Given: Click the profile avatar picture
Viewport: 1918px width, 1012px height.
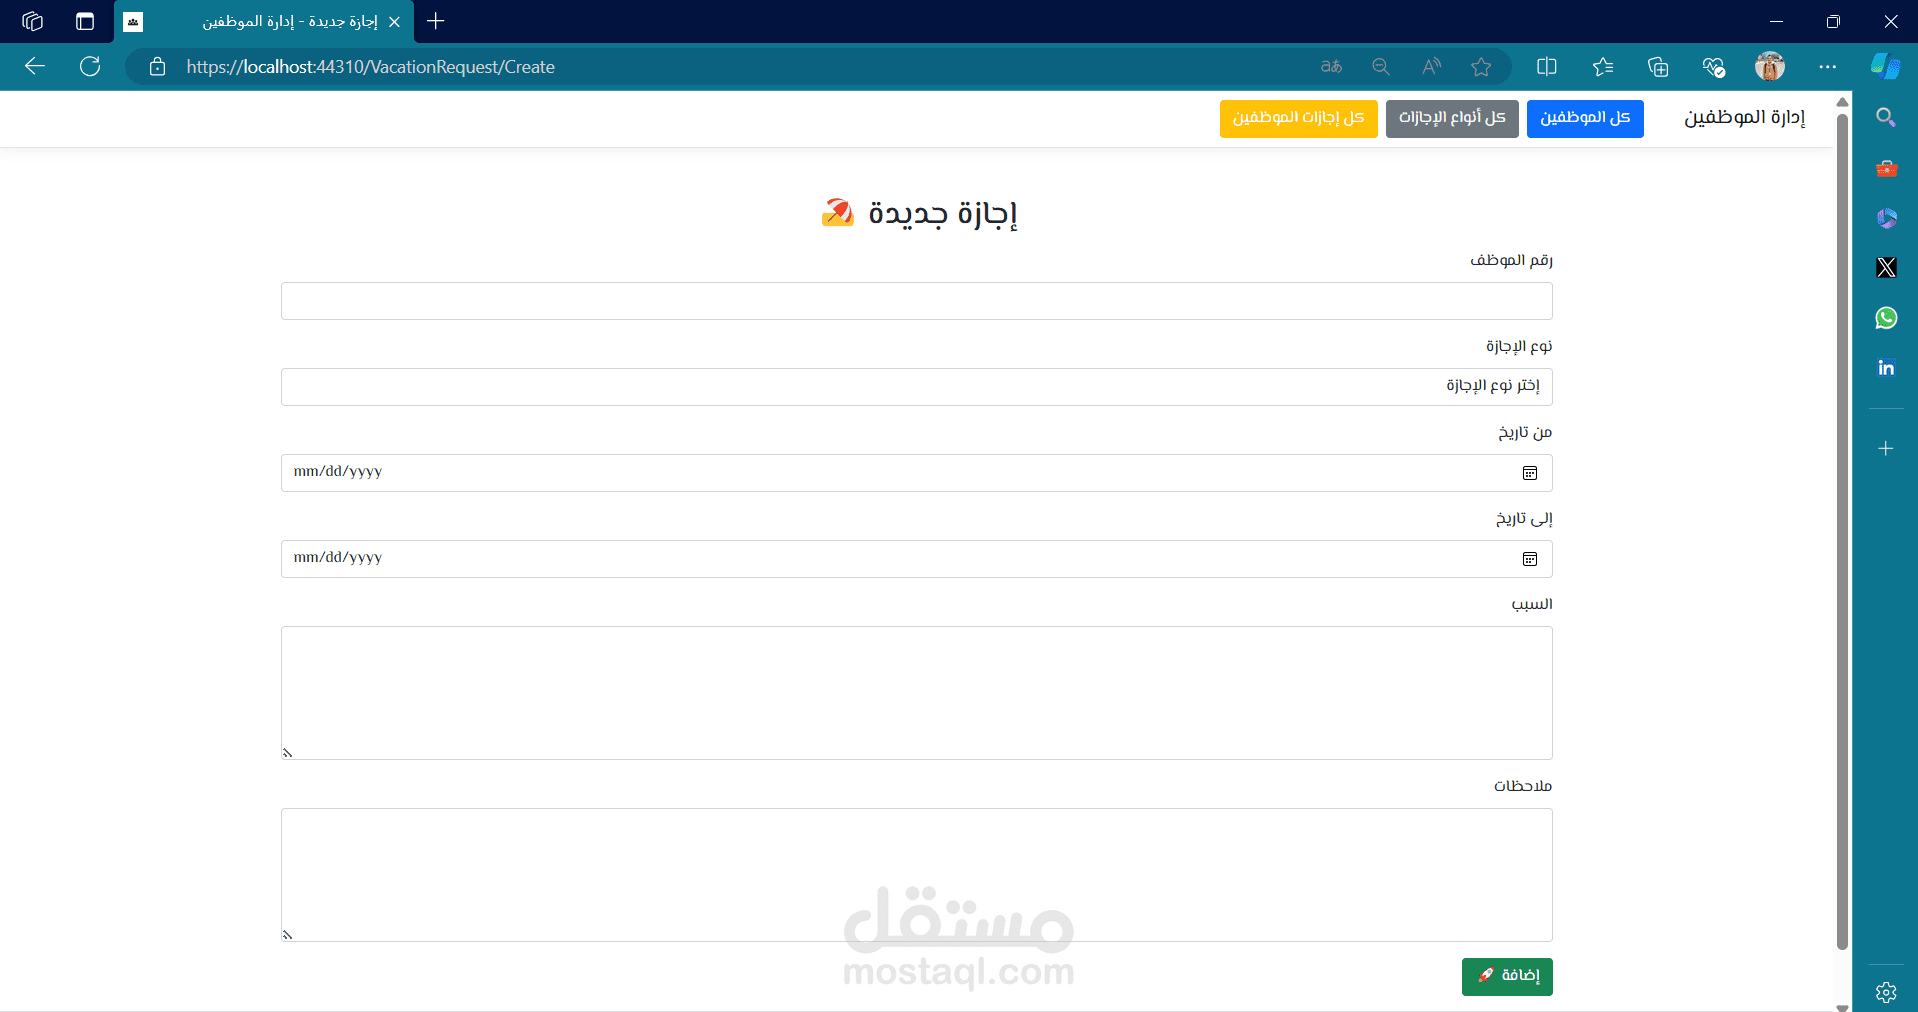Looking at the screenshot, I should (x=1770, y=67).
